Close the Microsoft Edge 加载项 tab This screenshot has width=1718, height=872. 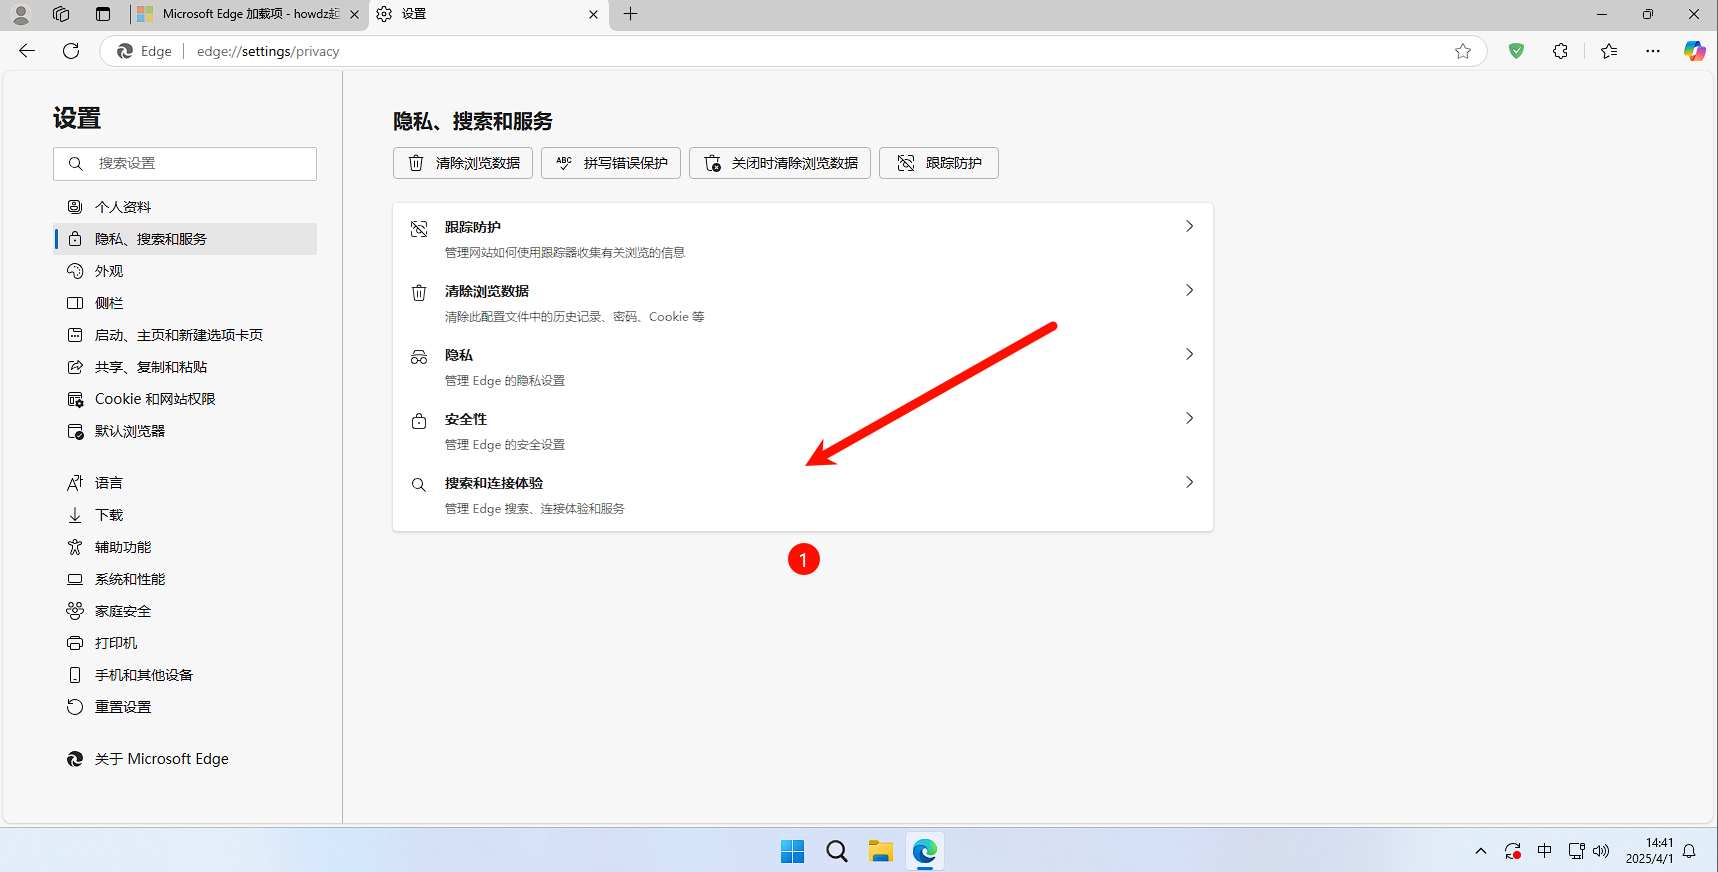coord(354,14)
